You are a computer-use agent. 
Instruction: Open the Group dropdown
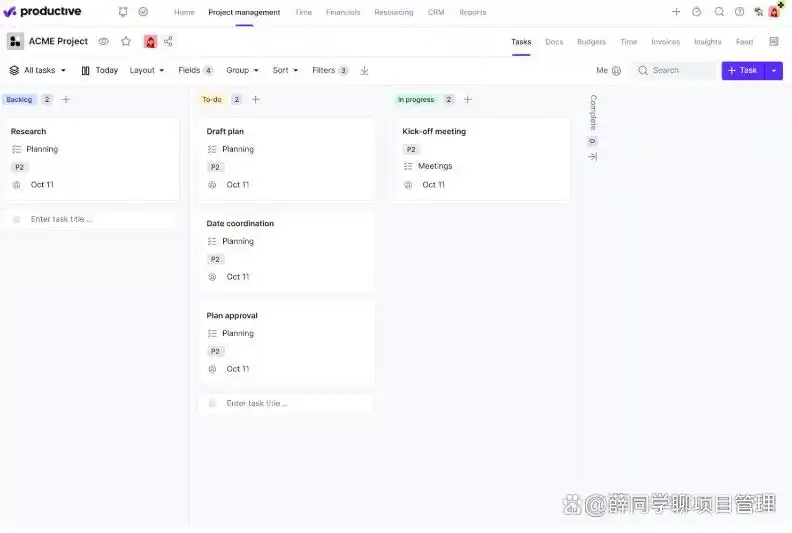pyautogui.click(x=242, y=70)
